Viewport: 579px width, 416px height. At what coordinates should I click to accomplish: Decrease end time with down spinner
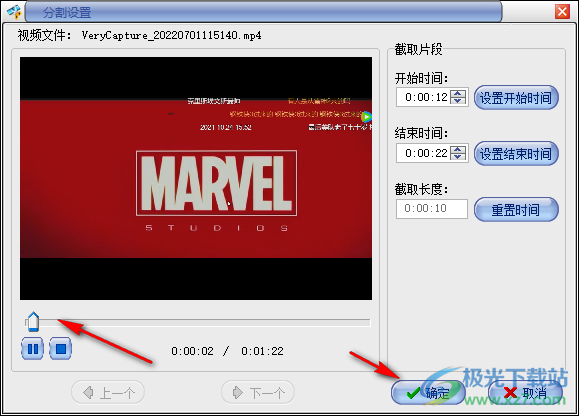click(458, 157)
